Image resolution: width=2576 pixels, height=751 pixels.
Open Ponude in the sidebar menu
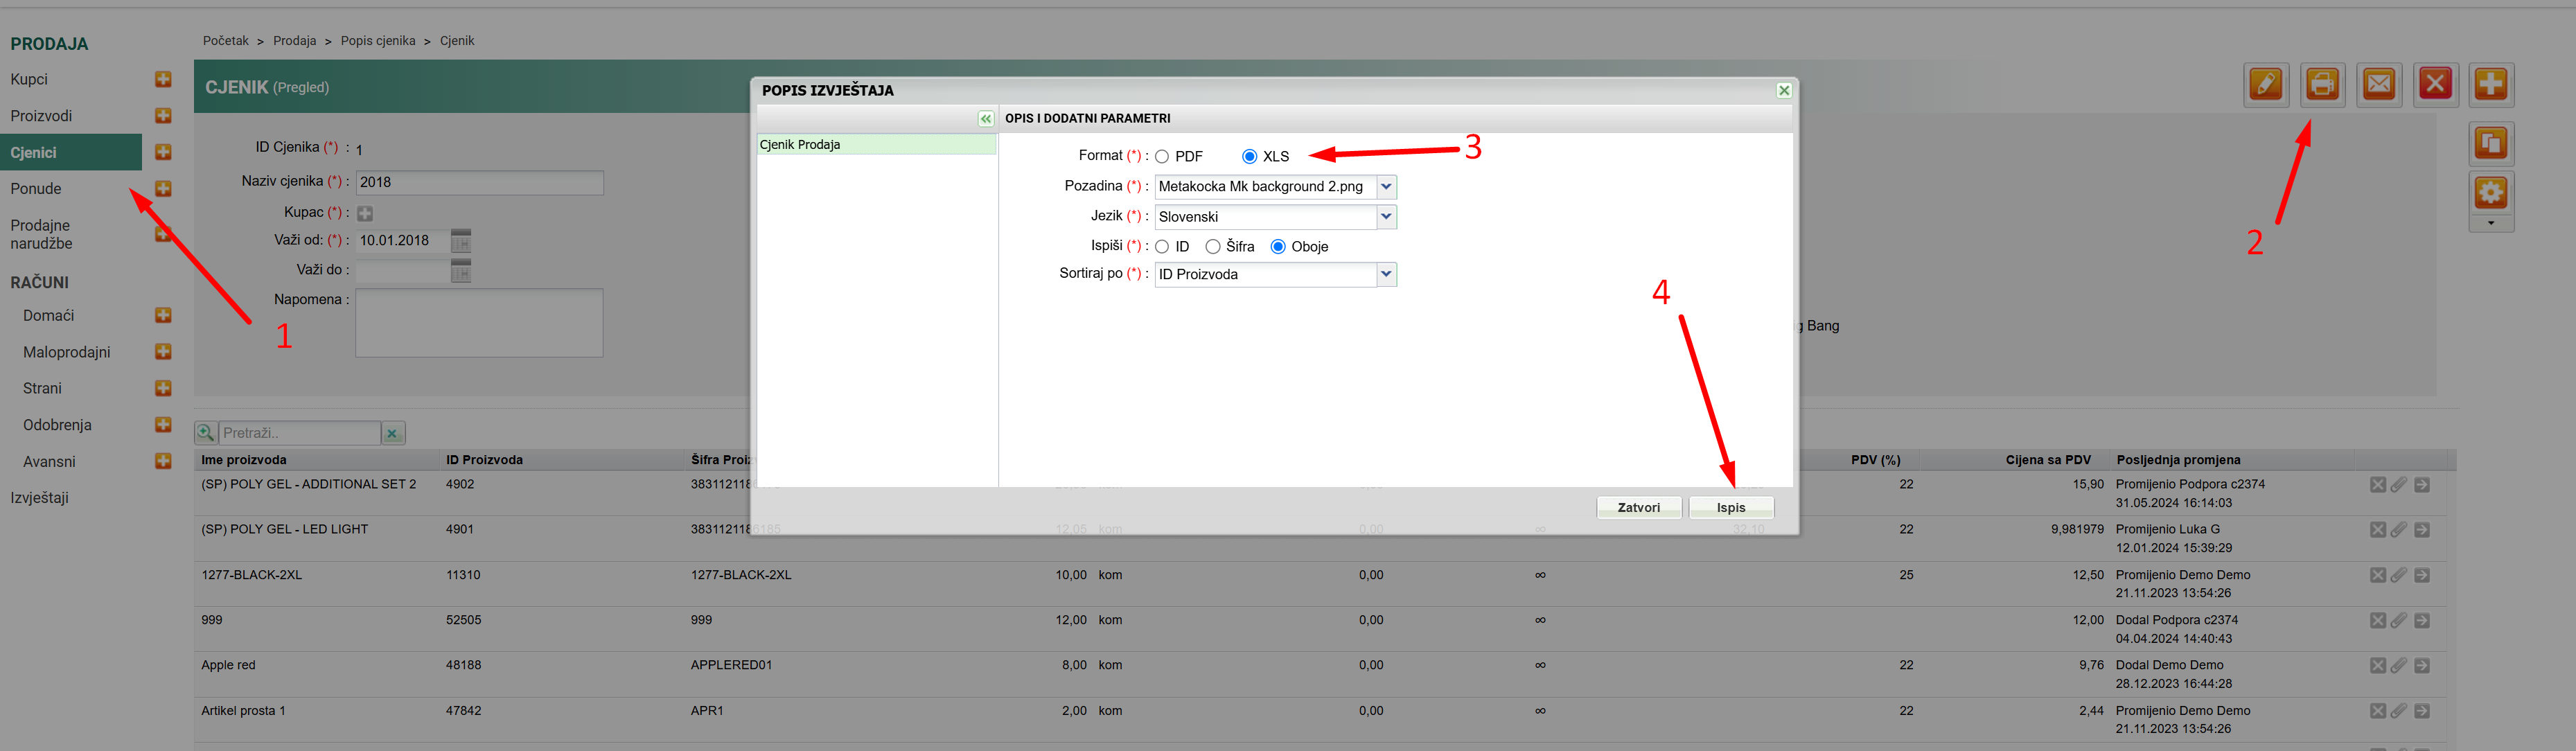(x=36, y=189)
